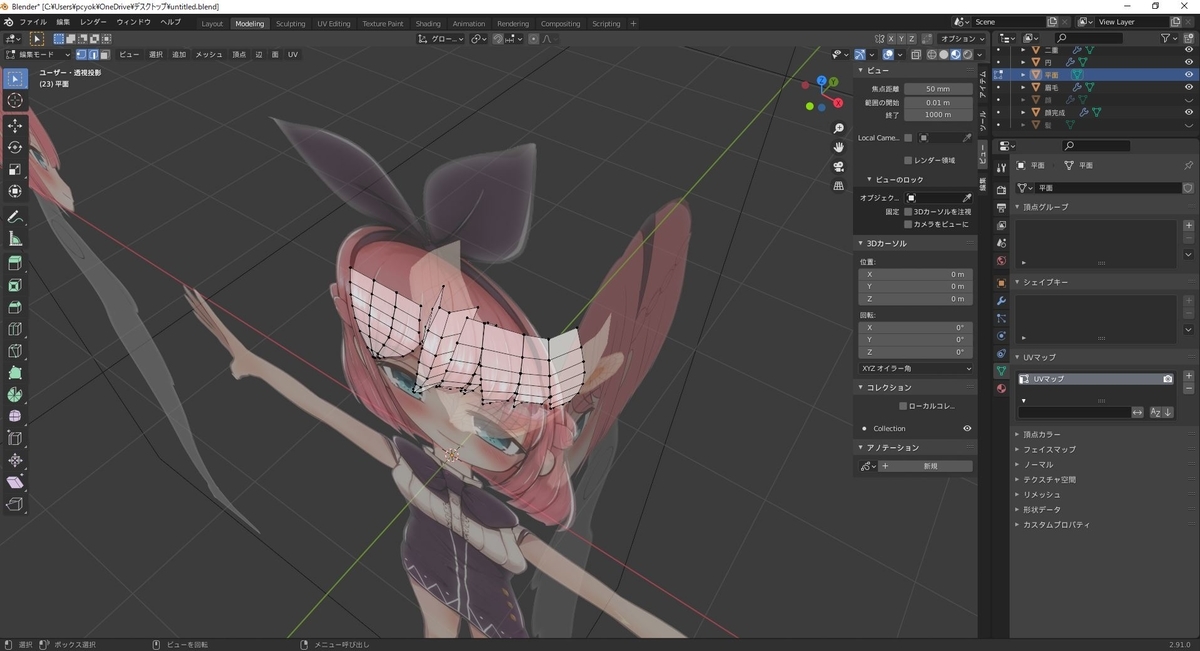
Task: Select the Edge Slide tool
Action: pyautogui.click(x=15, y=438)
